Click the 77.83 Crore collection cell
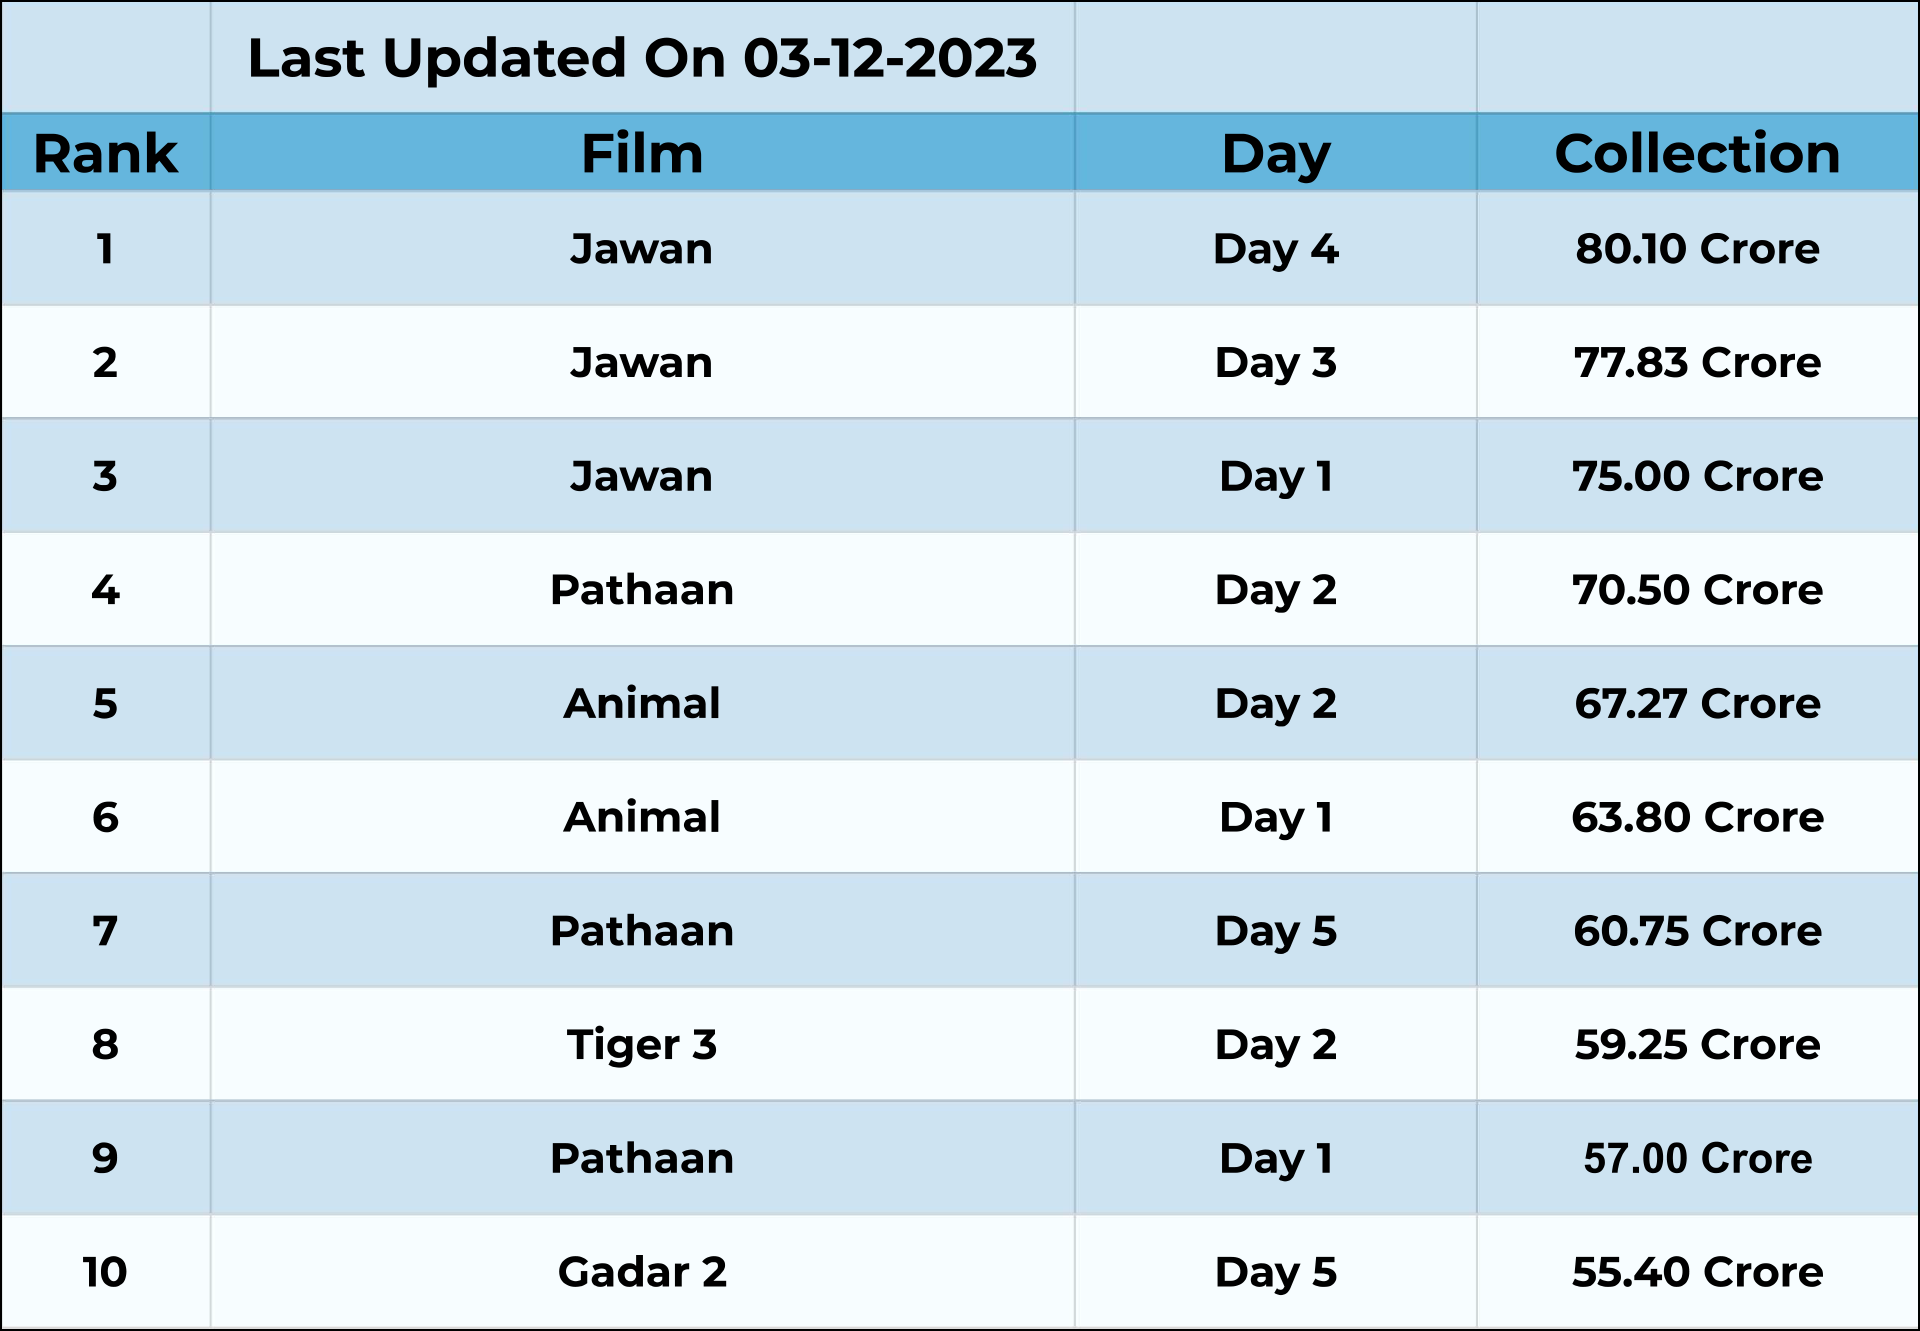 [x=1697, y=362]
